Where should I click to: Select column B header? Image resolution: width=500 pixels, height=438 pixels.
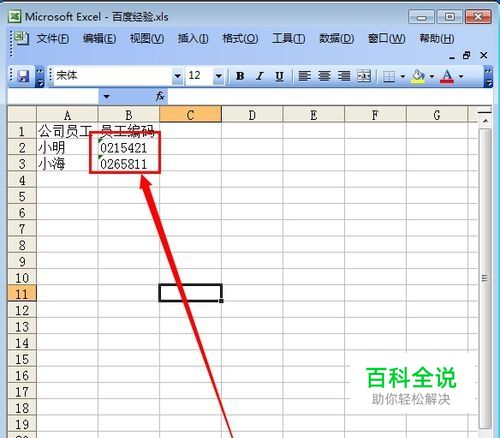(x=129, y=115)
